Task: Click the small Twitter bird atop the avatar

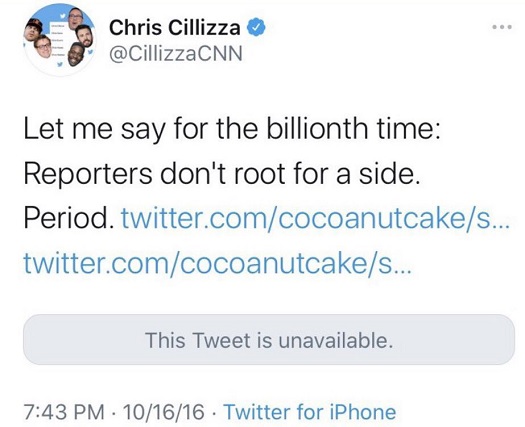Action: point(62,15)
